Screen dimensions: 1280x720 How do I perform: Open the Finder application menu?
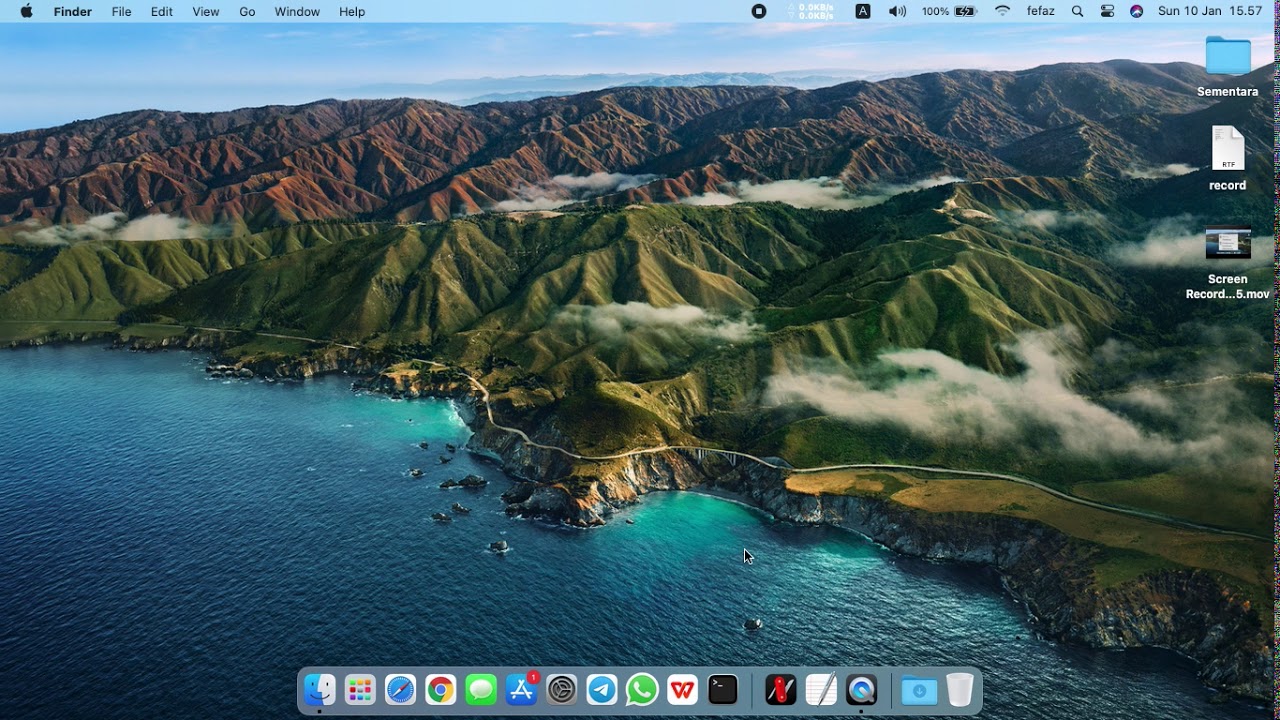click(x=72, y=11)
